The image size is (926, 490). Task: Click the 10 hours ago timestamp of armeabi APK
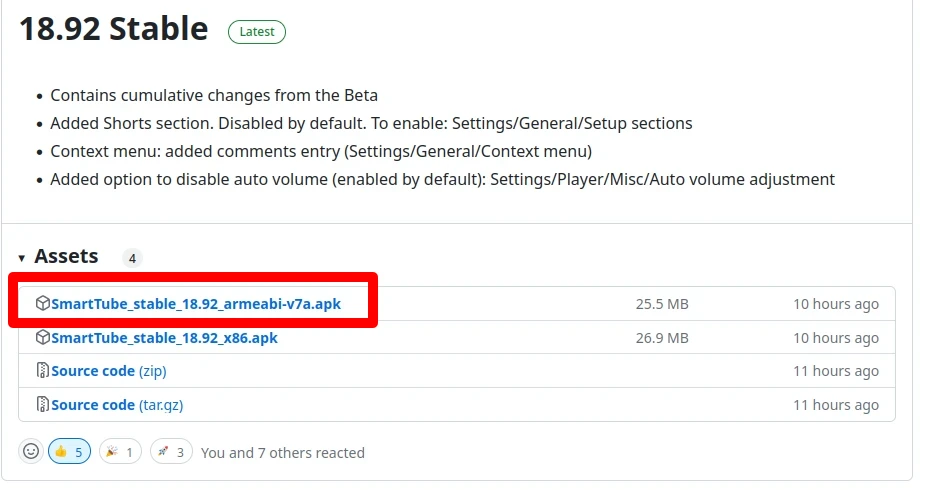(836, 304)
